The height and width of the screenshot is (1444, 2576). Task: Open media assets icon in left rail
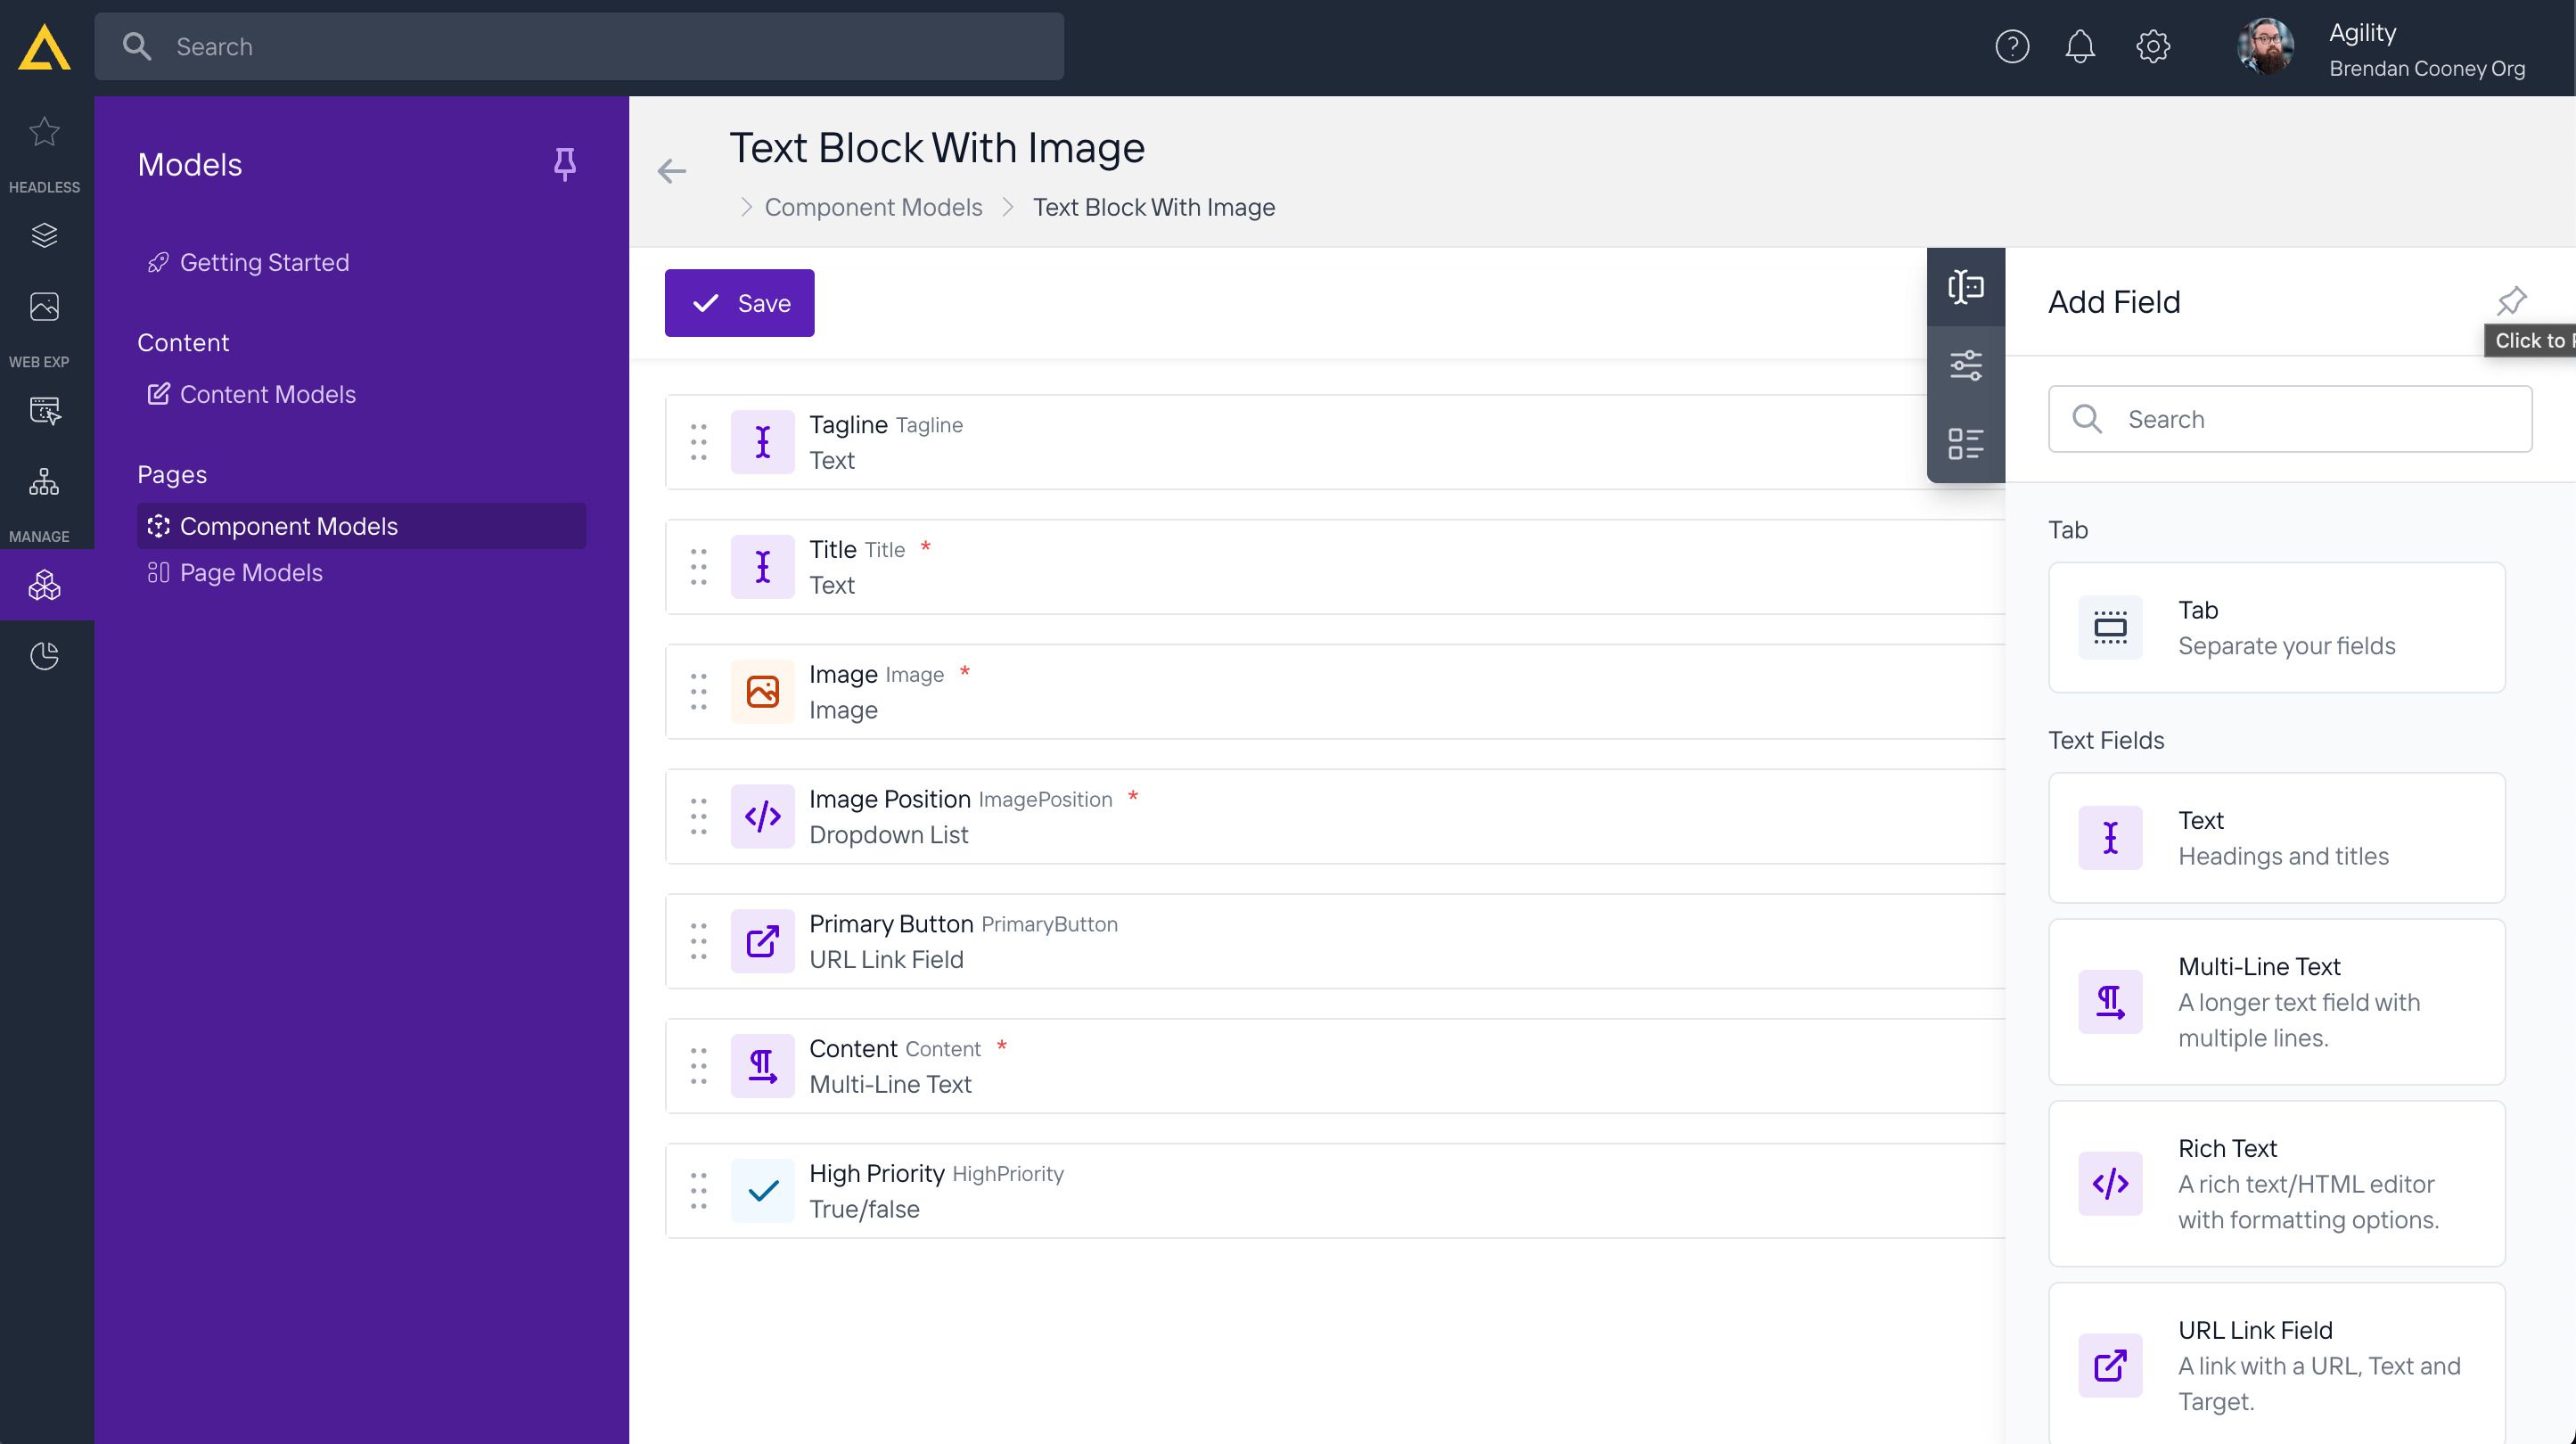44,306
